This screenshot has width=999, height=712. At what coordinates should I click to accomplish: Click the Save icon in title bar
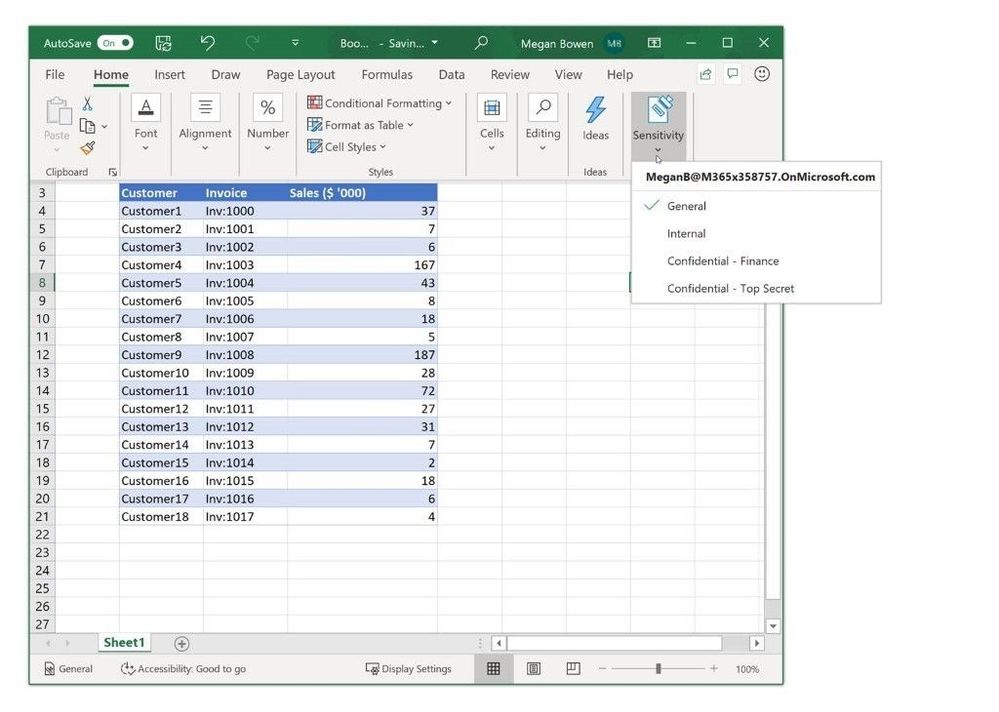tap(164, 43)
